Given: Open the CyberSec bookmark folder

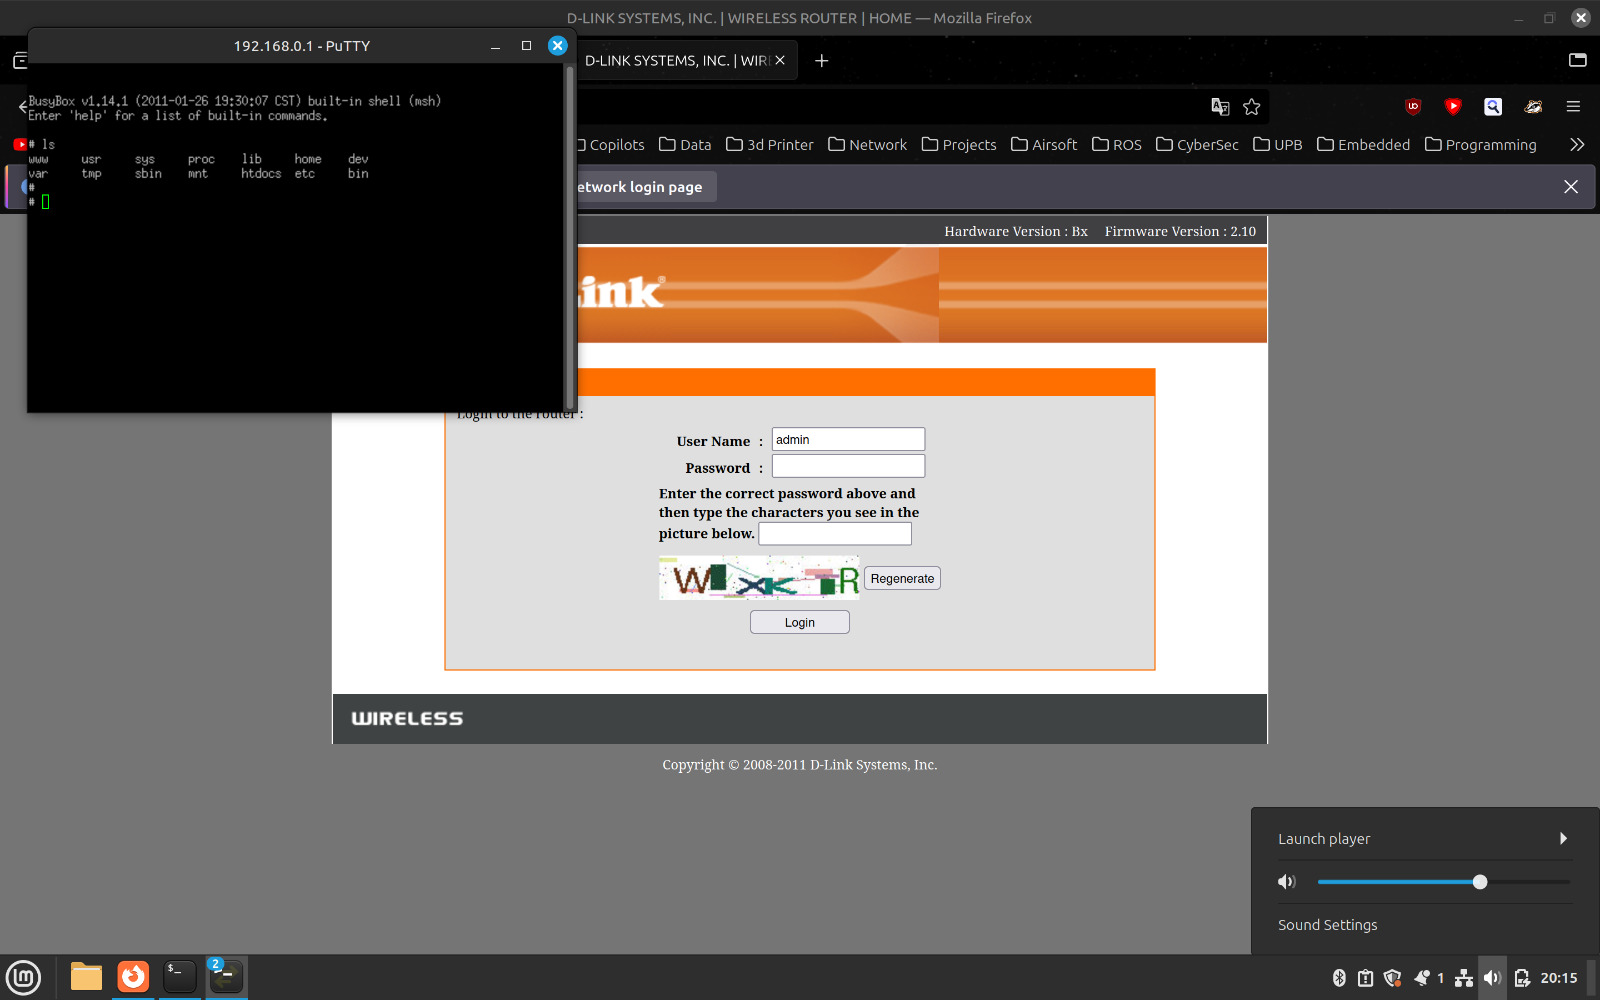Looking at the screenshot, I should 1197,145.
